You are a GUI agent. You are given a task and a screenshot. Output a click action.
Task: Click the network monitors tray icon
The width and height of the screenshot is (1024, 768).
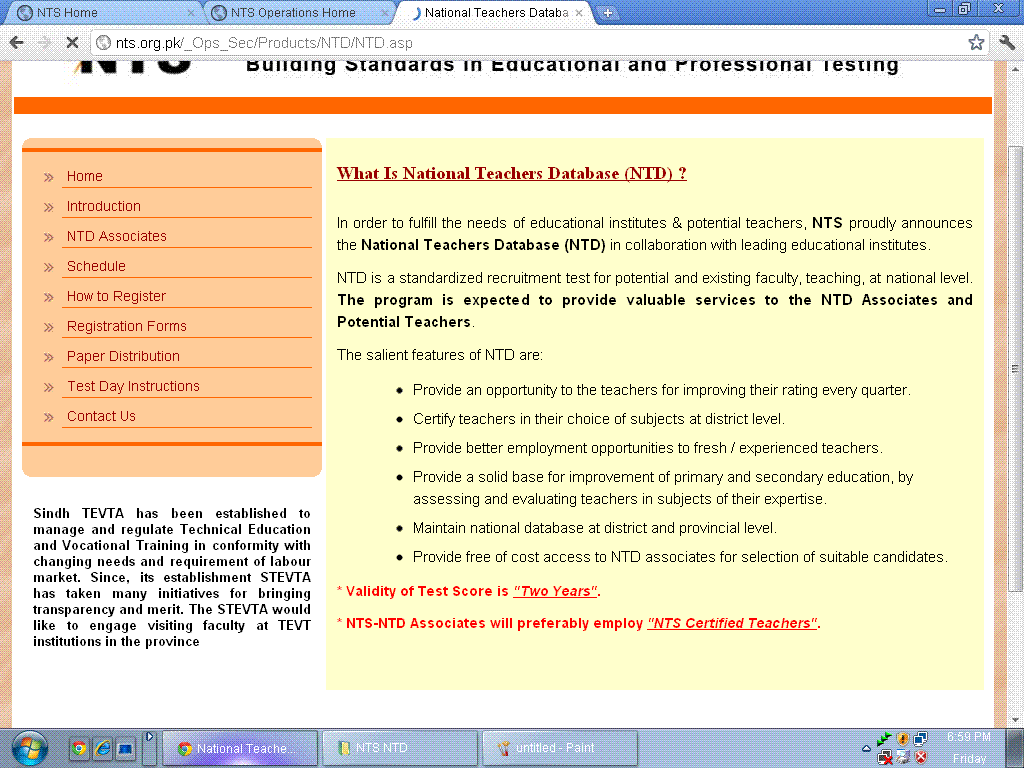pyautogui.click(x=921, y=739)
